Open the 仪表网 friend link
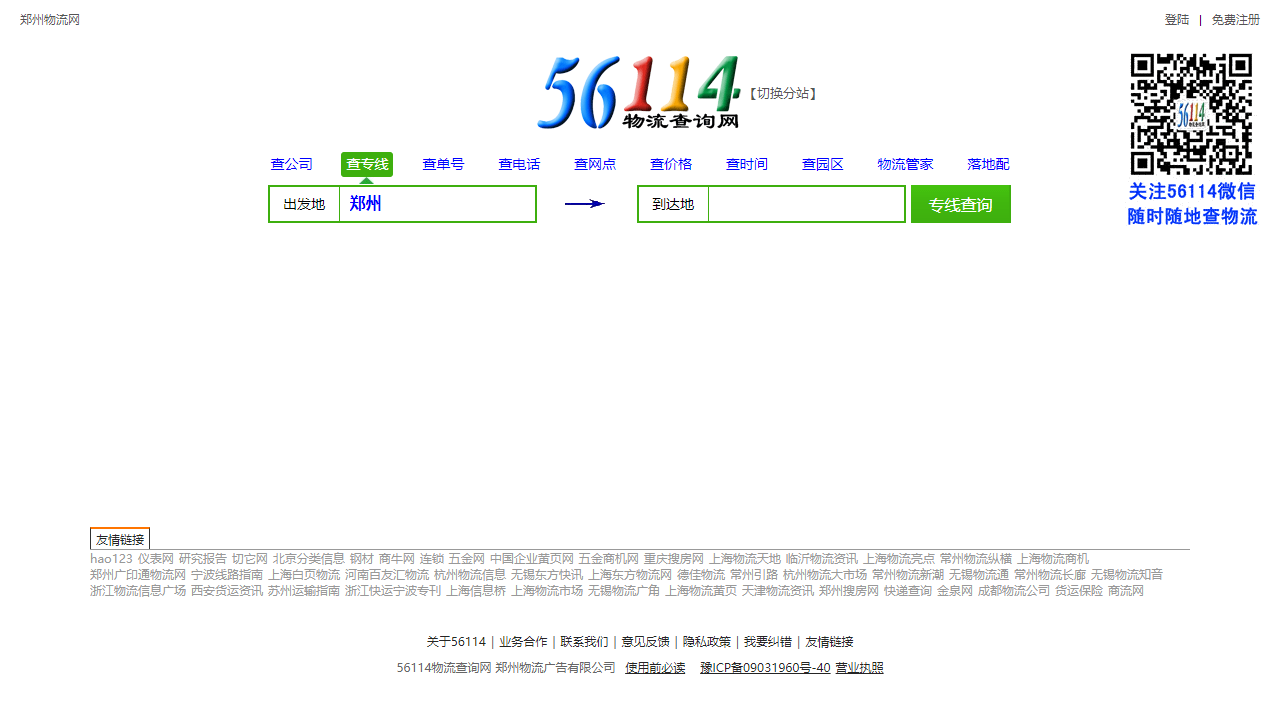 coord(156,559)
